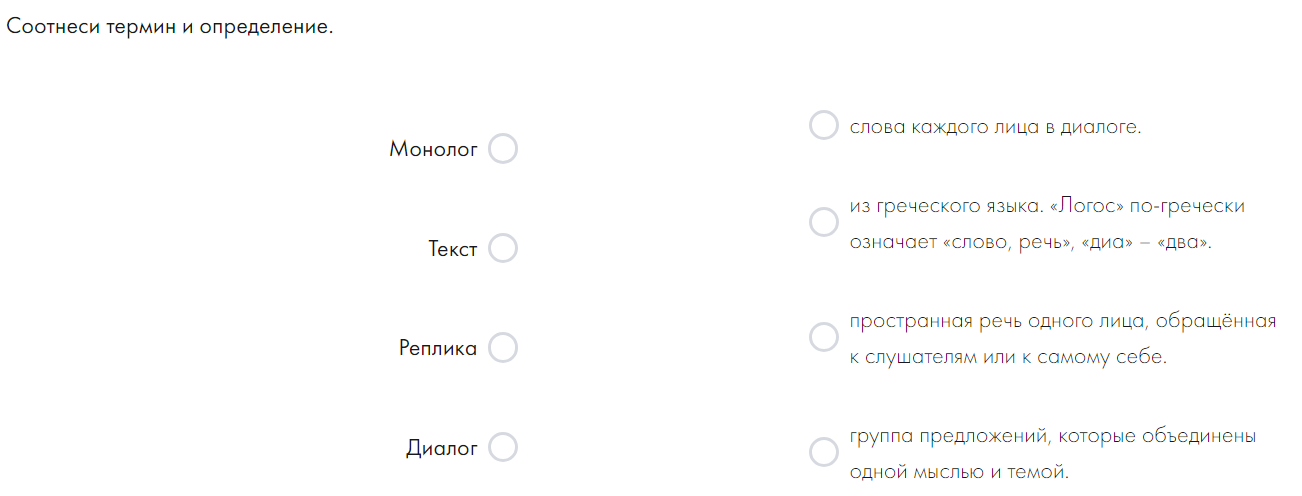The height and width of the screenshot is (496, 1302).
Task: Mark the circle before the 'группа предложений' definition
Action: click(823, 452)
